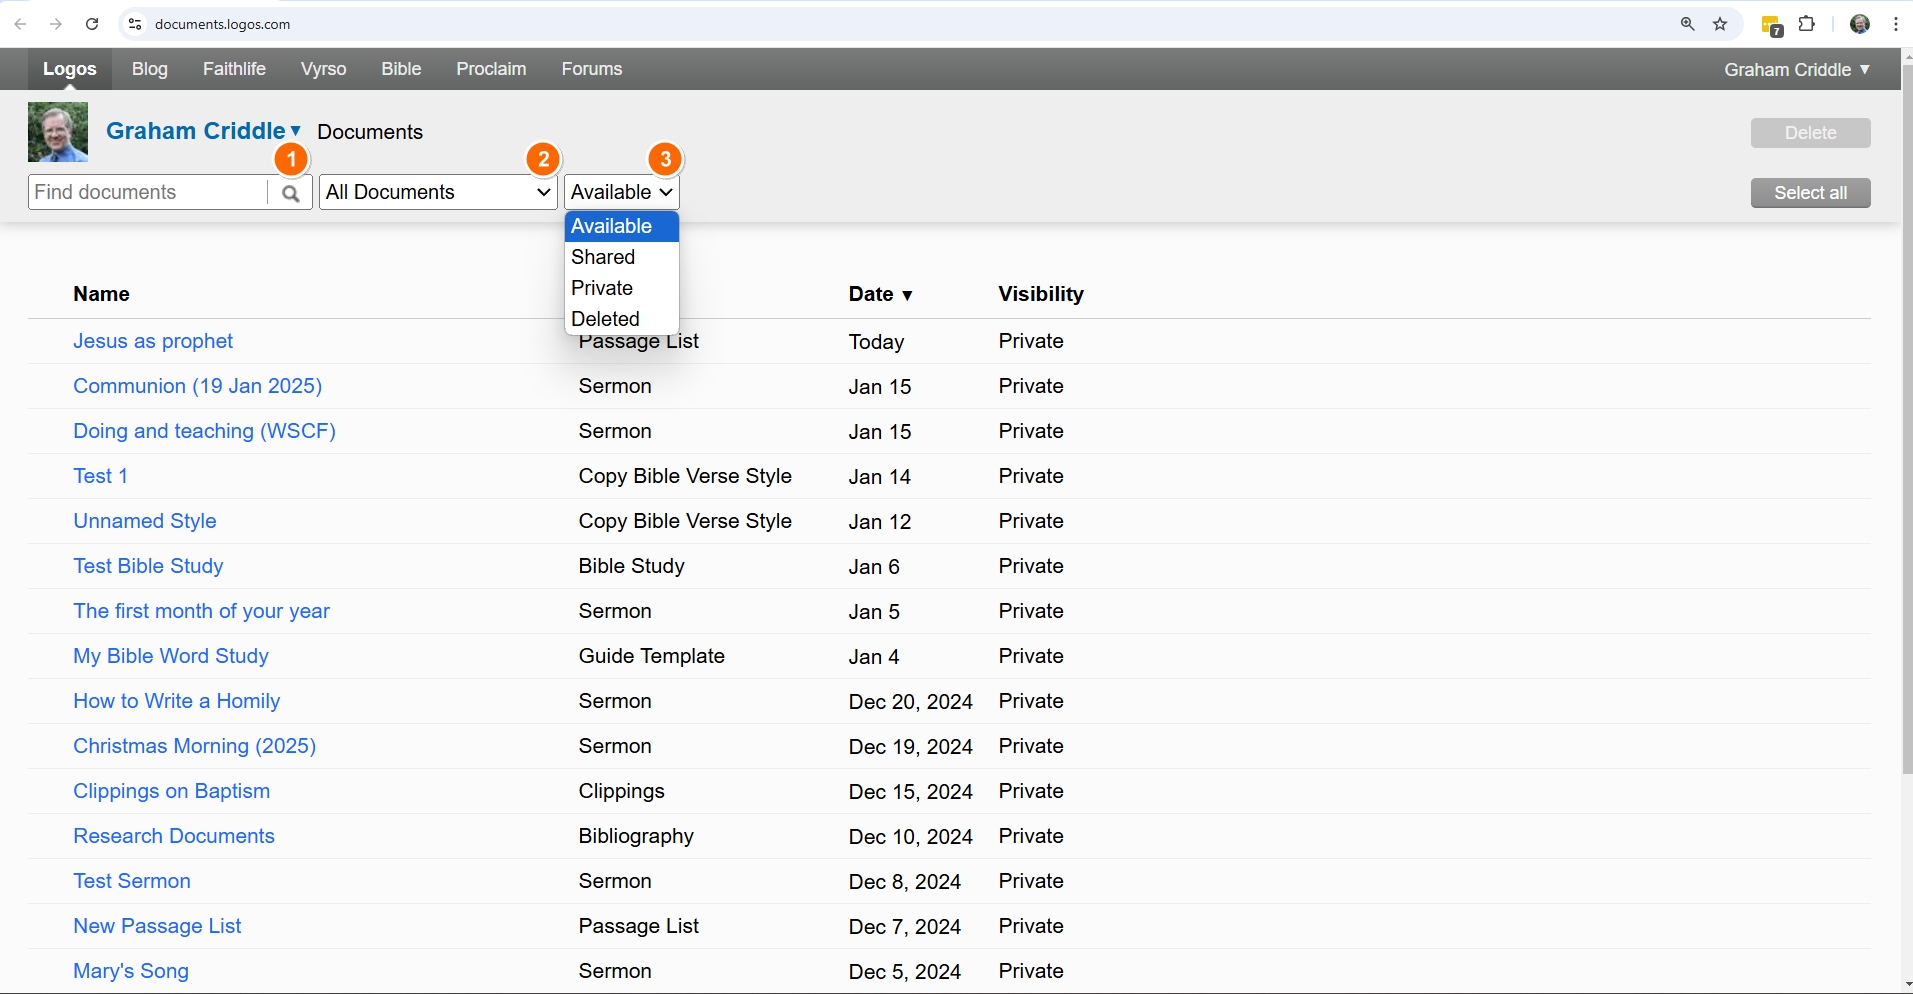This screenshot has width=1913, height=994.
Task: Choose Deleted in the dropdown list
Action: [x=622, y=319]
